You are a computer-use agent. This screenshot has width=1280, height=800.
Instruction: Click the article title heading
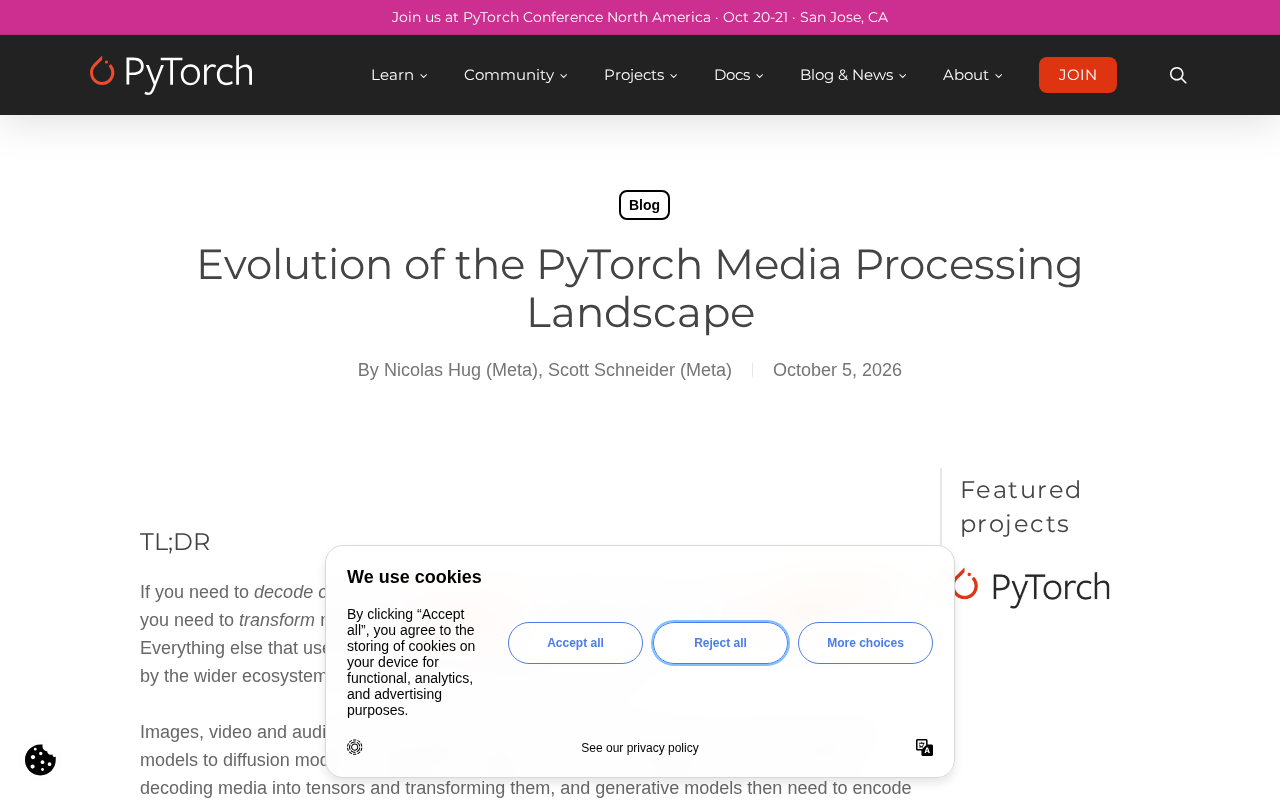click(640, 288)
